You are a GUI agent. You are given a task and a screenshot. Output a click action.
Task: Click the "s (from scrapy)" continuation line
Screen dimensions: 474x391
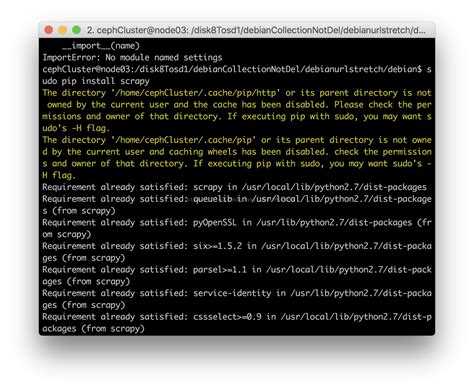[x=79, y=211]
